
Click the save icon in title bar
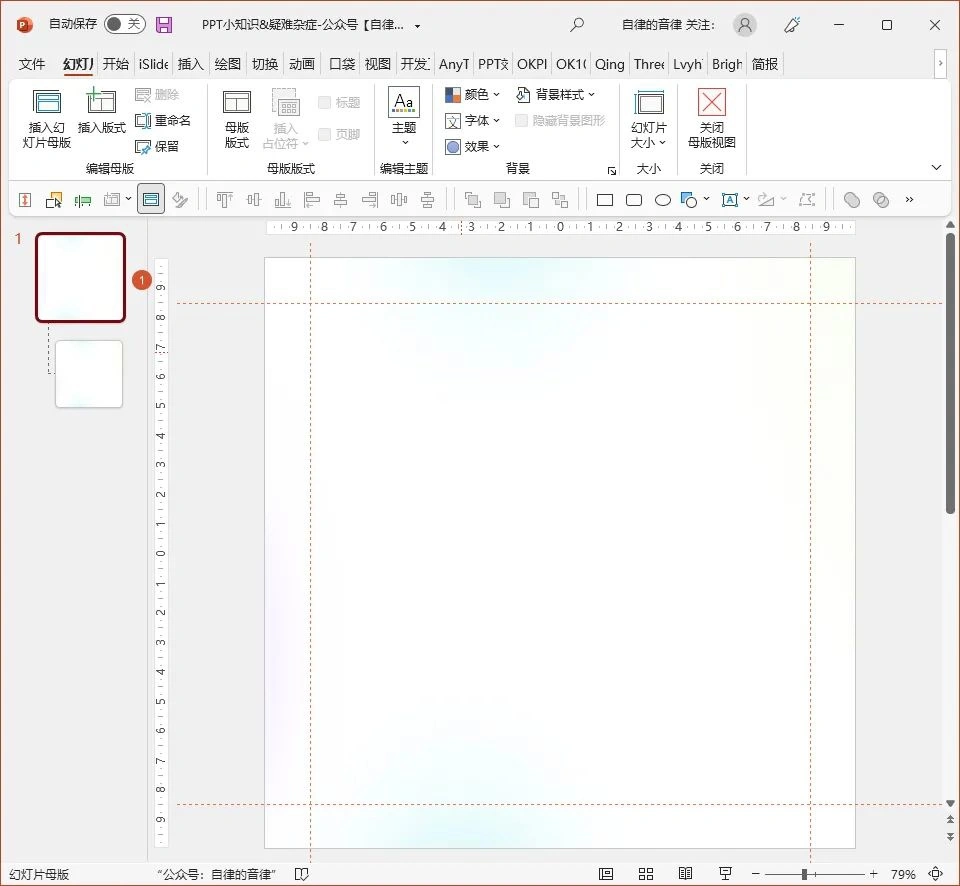tap(164, 25)
